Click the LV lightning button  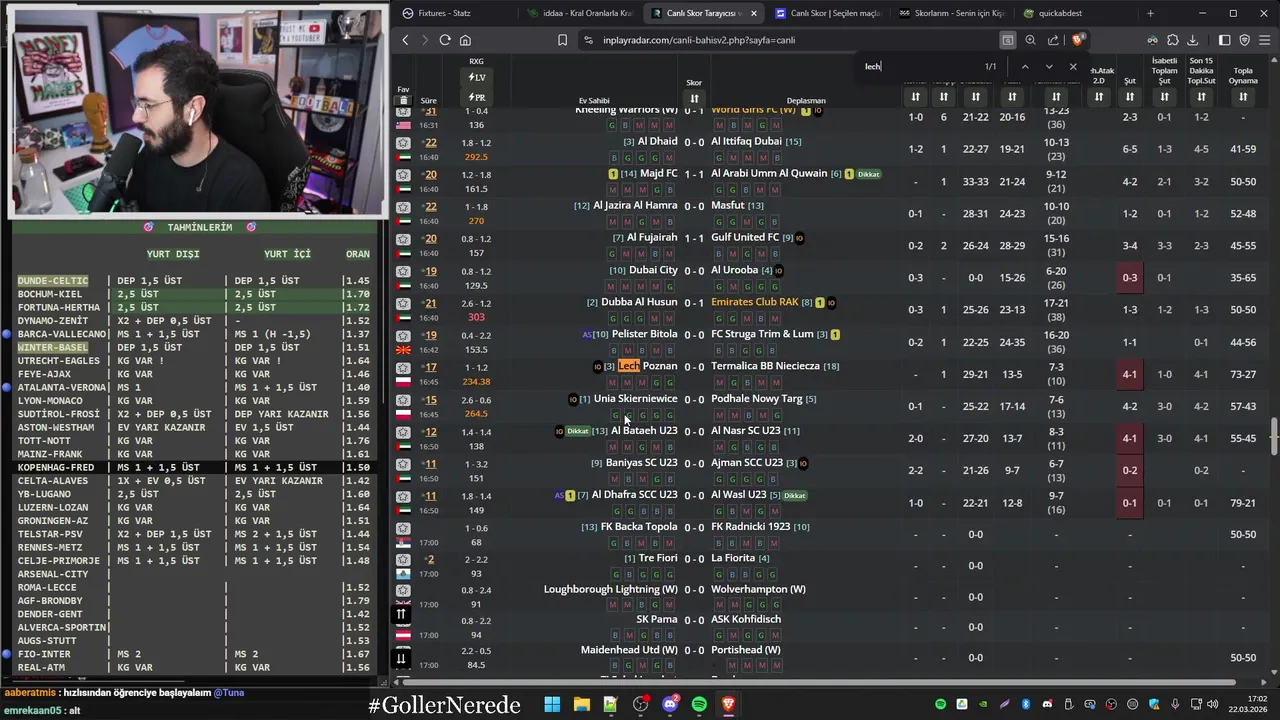477,78
